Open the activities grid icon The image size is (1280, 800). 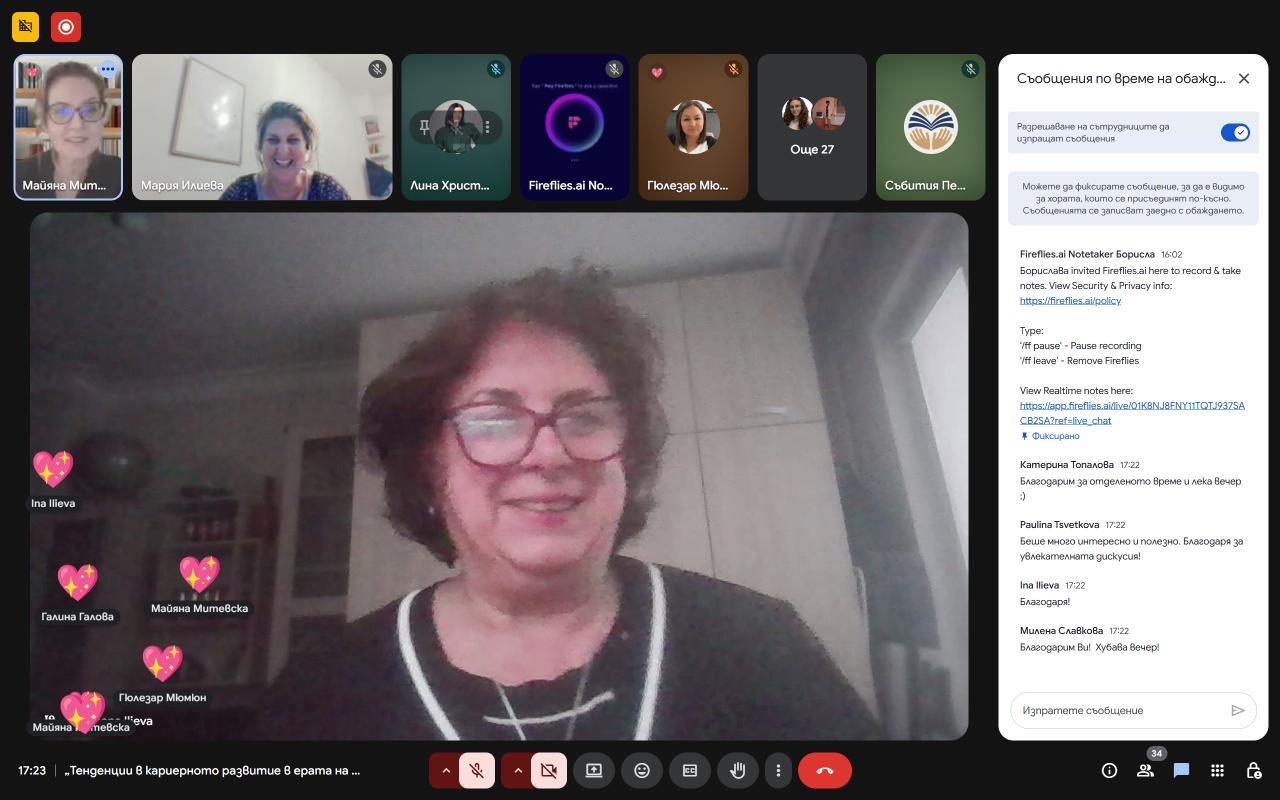click(x=1217, y=770)
